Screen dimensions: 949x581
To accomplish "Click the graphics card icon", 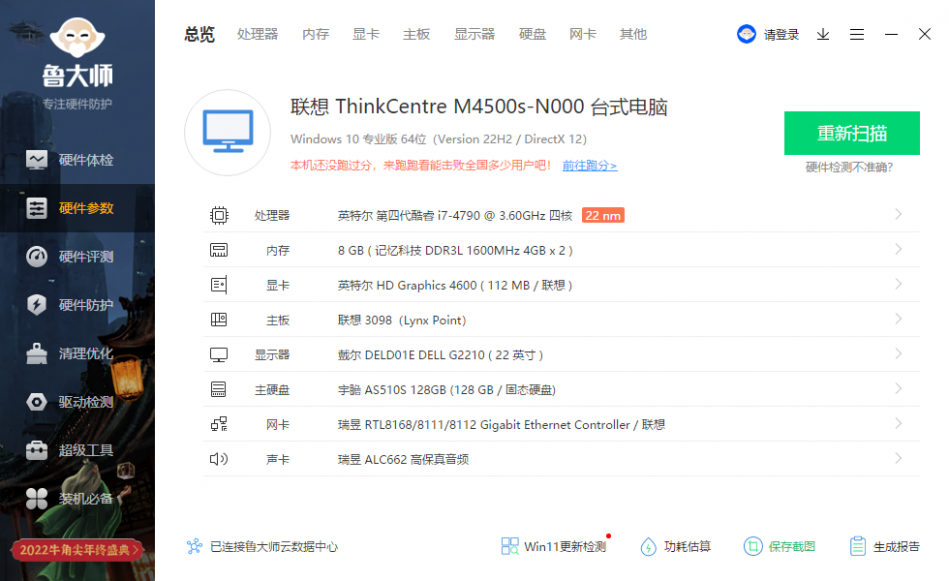I will [219, 285].
